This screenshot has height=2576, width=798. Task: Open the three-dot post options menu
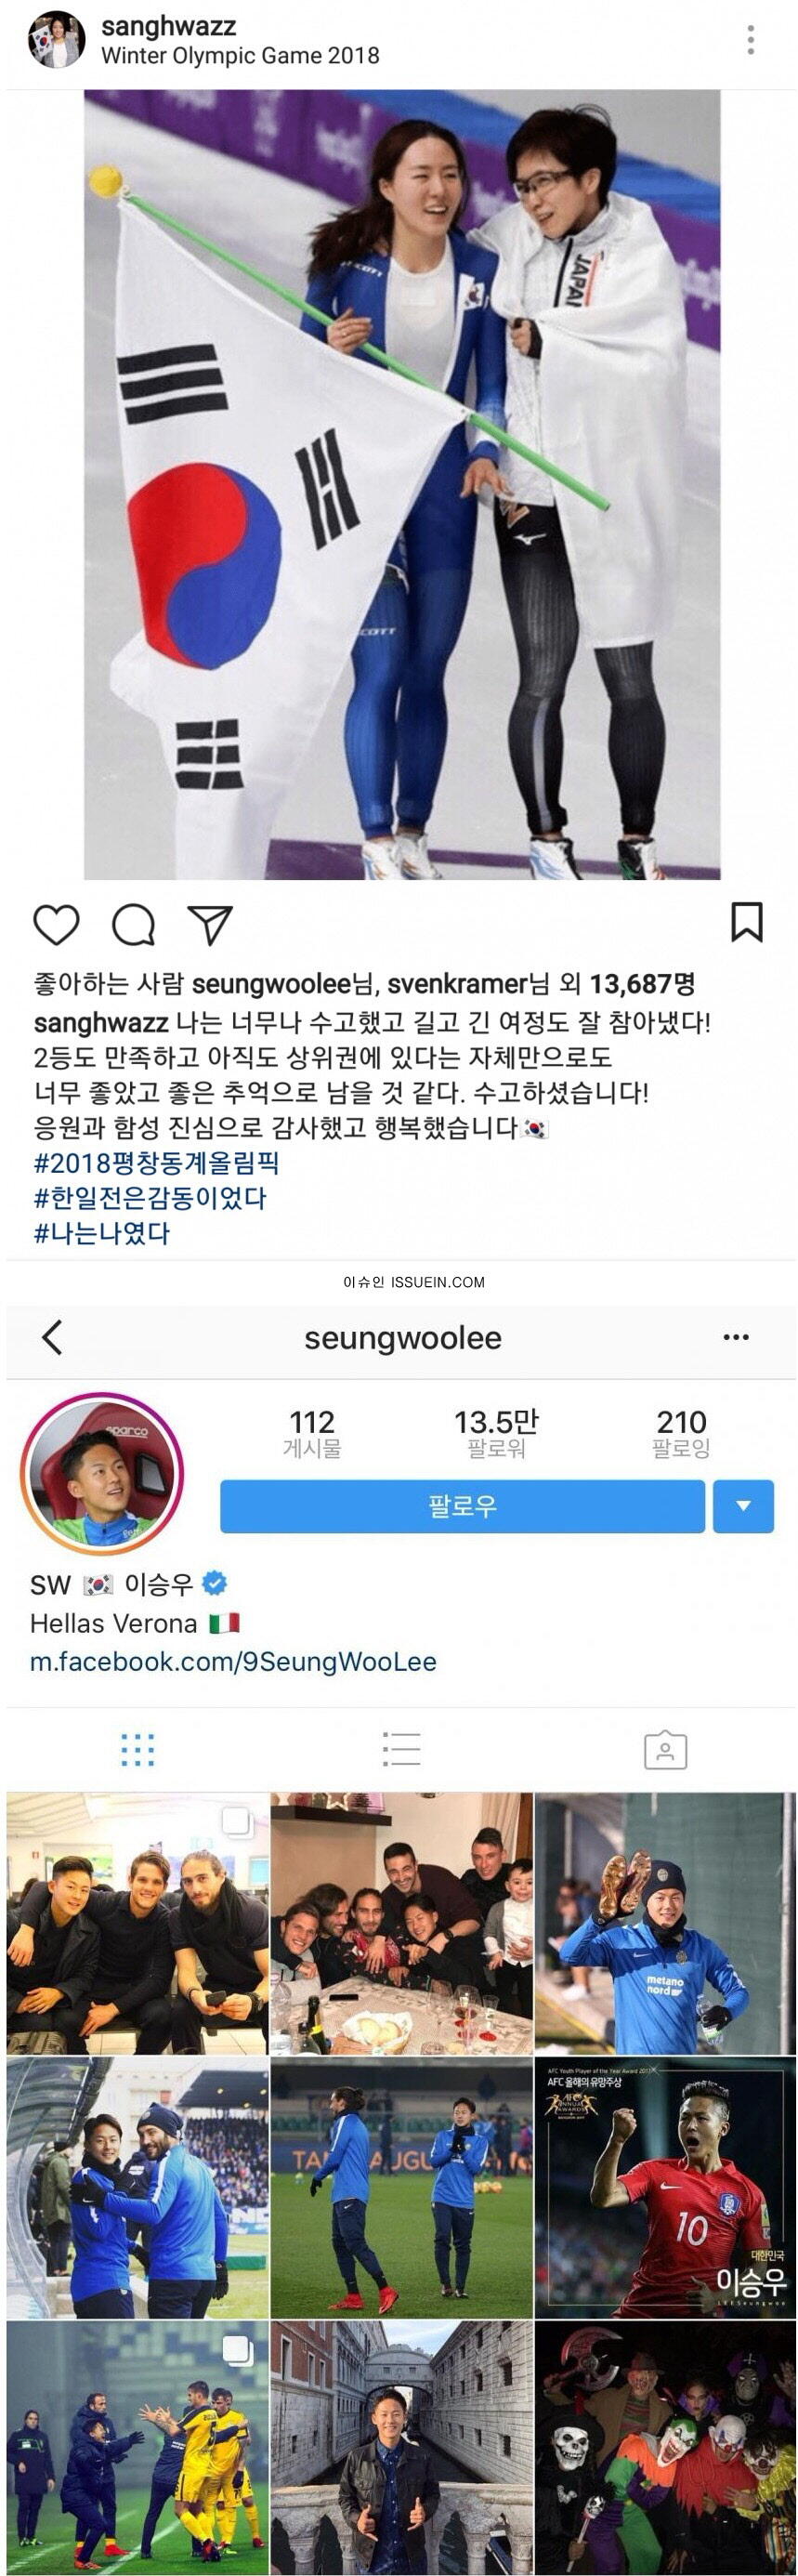tap(750, 40)
